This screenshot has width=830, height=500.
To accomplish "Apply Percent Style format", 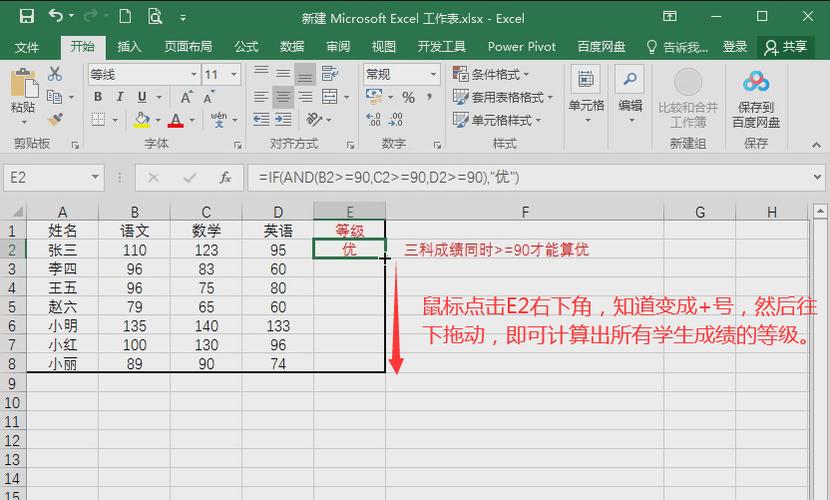I will [408, 97].
